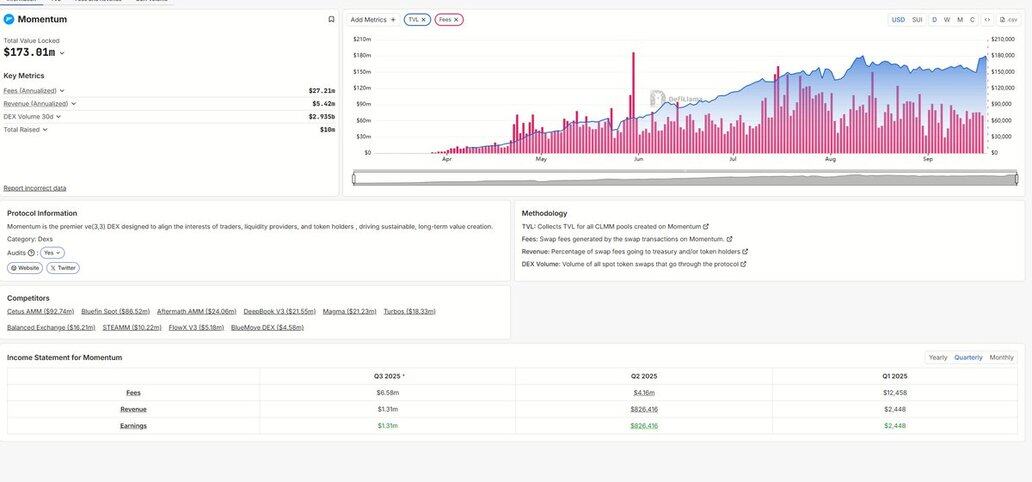Click the Revenue row label in income statement
The height and width of the screenshot is (482, 1032).
[134, 410]
